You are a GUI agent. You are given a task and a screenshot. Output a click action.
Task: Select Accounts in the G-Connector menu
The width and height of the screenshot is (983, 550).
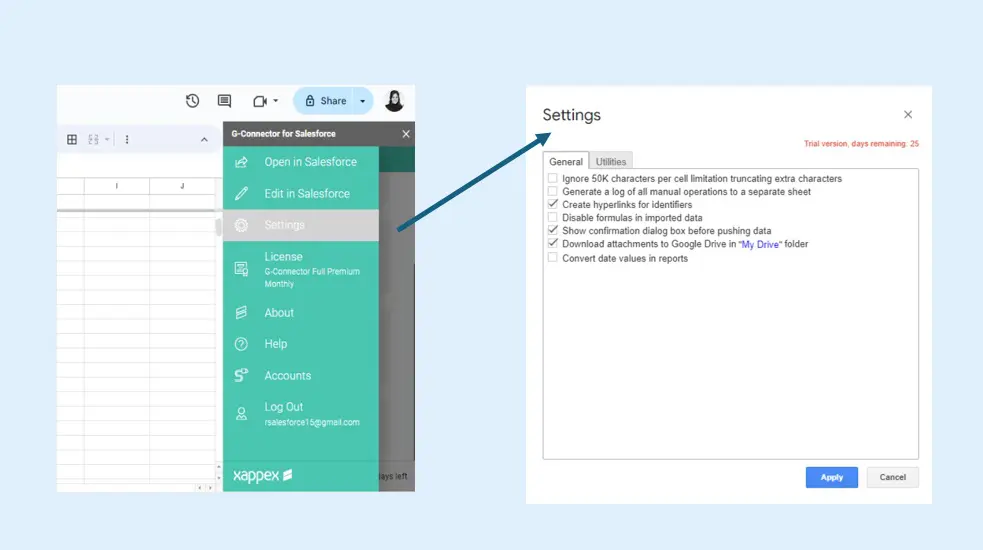tap(287, 375)
